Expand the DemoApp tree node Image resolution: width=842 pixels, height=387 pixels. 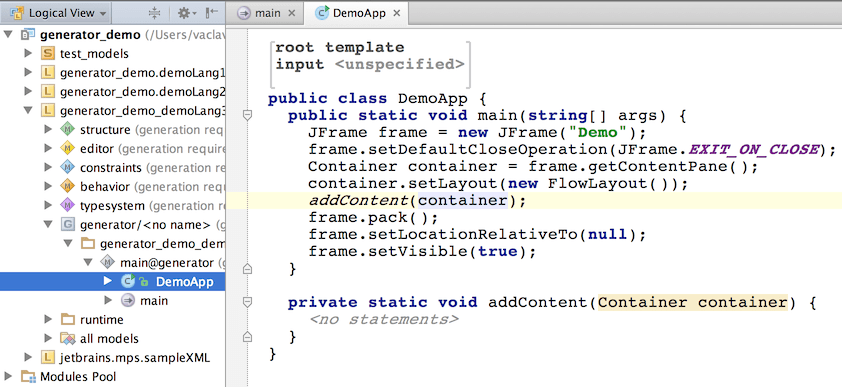coord(107,281)
